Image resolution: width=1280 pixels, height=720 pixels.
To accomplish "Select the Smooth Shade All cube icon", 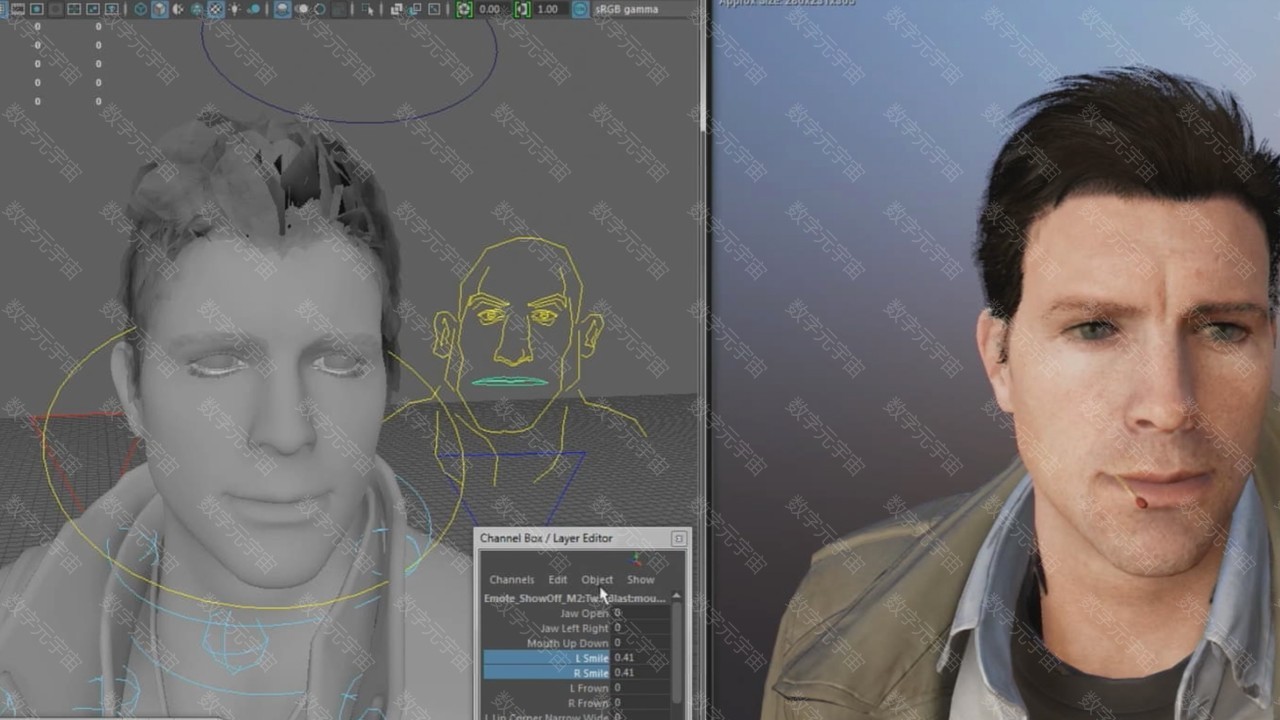I will pos(159,9).
